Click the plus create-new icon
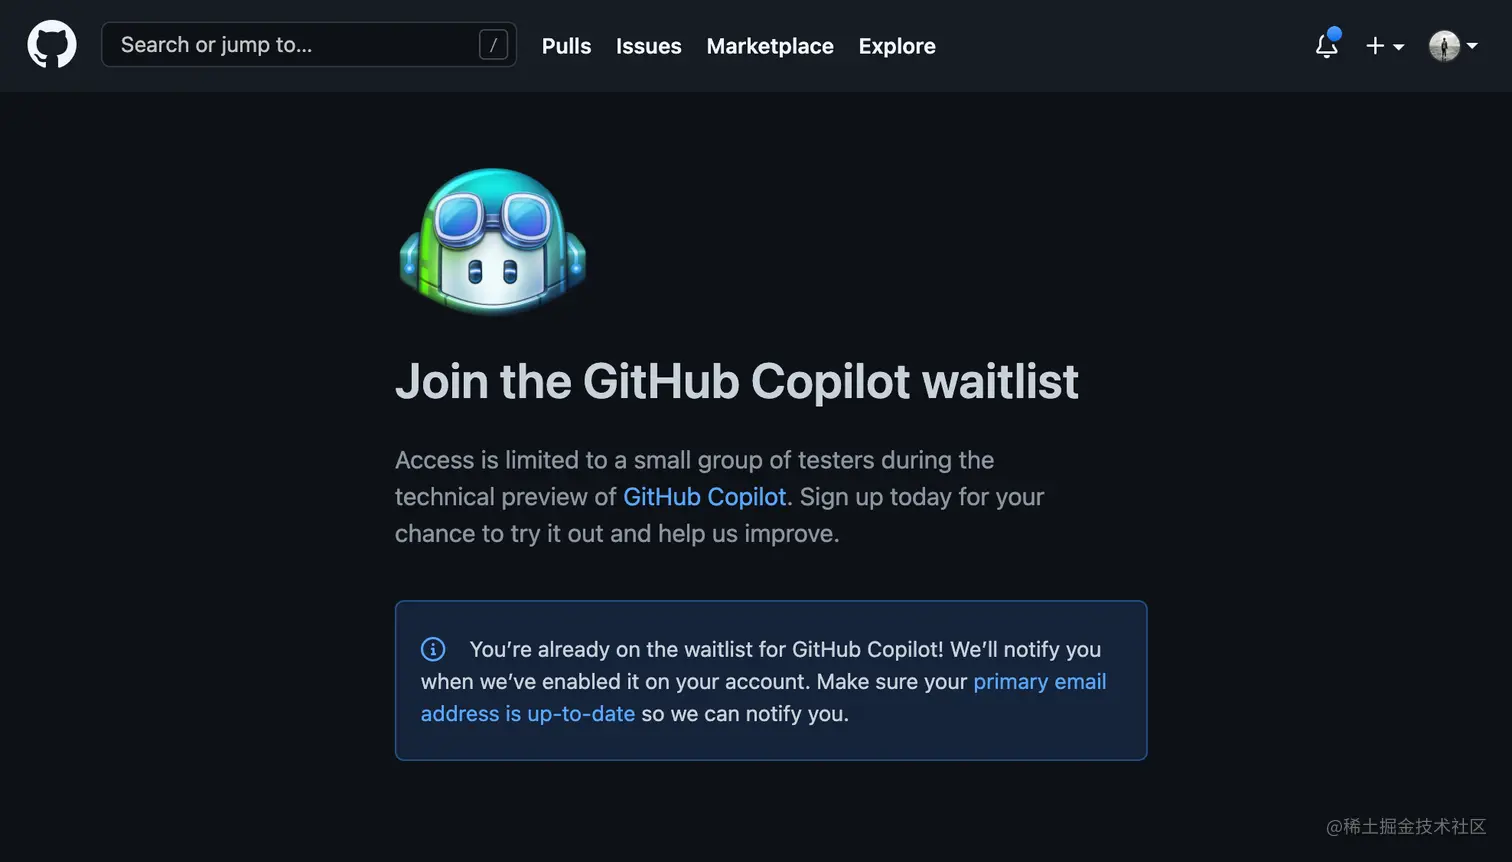This screenshot has width=1512, height=862. coord(1375,46)
